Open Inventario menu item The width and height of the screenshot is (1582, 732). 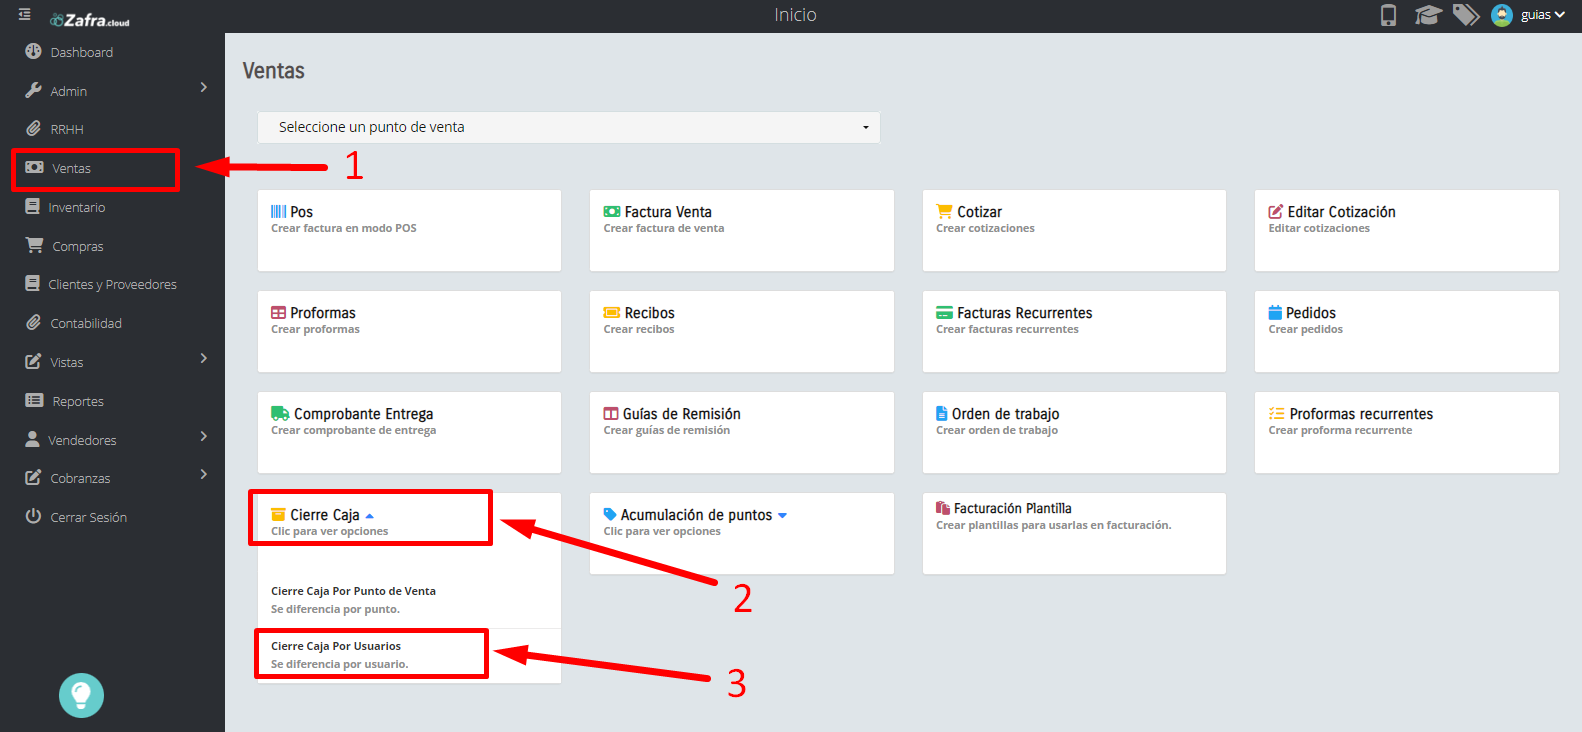(x=77, y=207)
